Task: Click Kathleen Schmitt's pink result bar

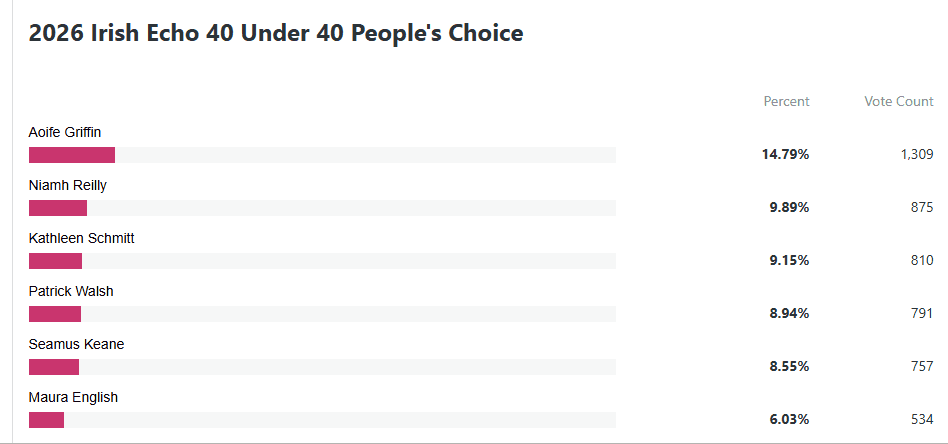Action: [x=55, y=261]
